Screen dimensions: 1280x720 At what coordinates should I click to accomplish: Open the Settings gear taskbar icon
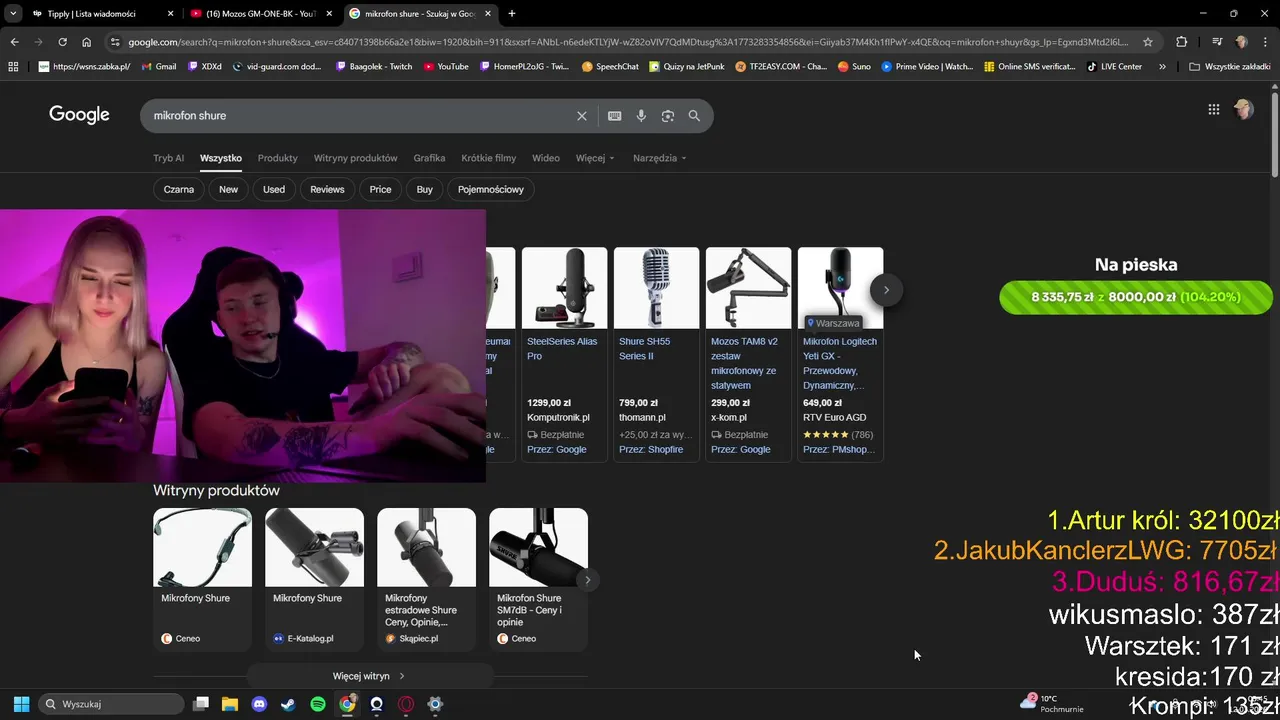(x=435, y=704)
